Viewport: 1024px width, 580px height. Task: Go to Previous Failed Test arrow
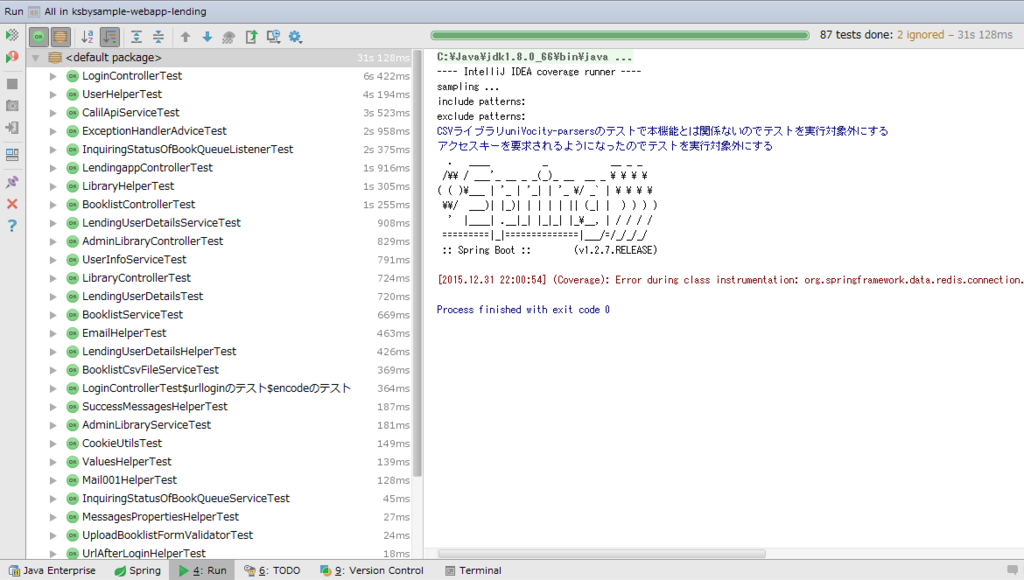(185, 37)
